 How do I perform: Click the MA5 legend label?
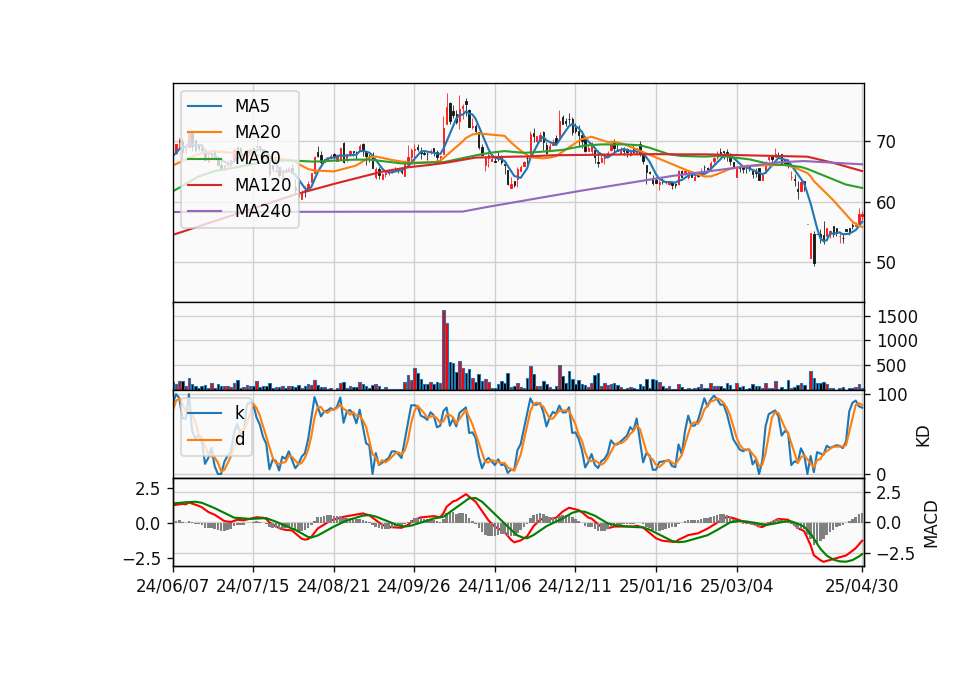(252, 106)
